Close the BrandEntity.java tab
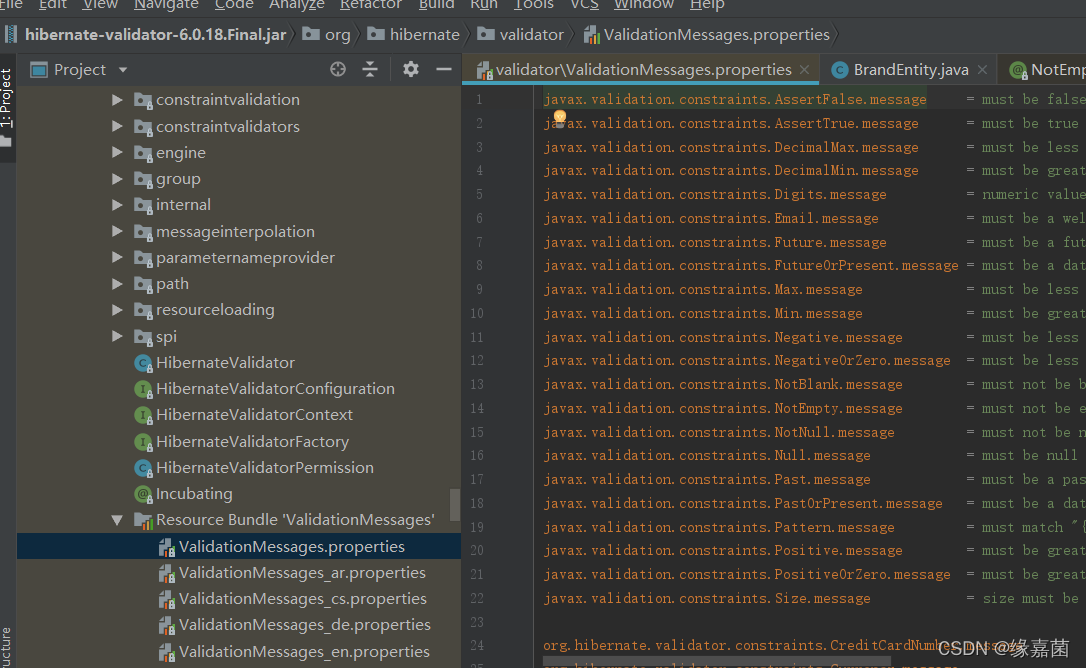 [x=982, y=70]
